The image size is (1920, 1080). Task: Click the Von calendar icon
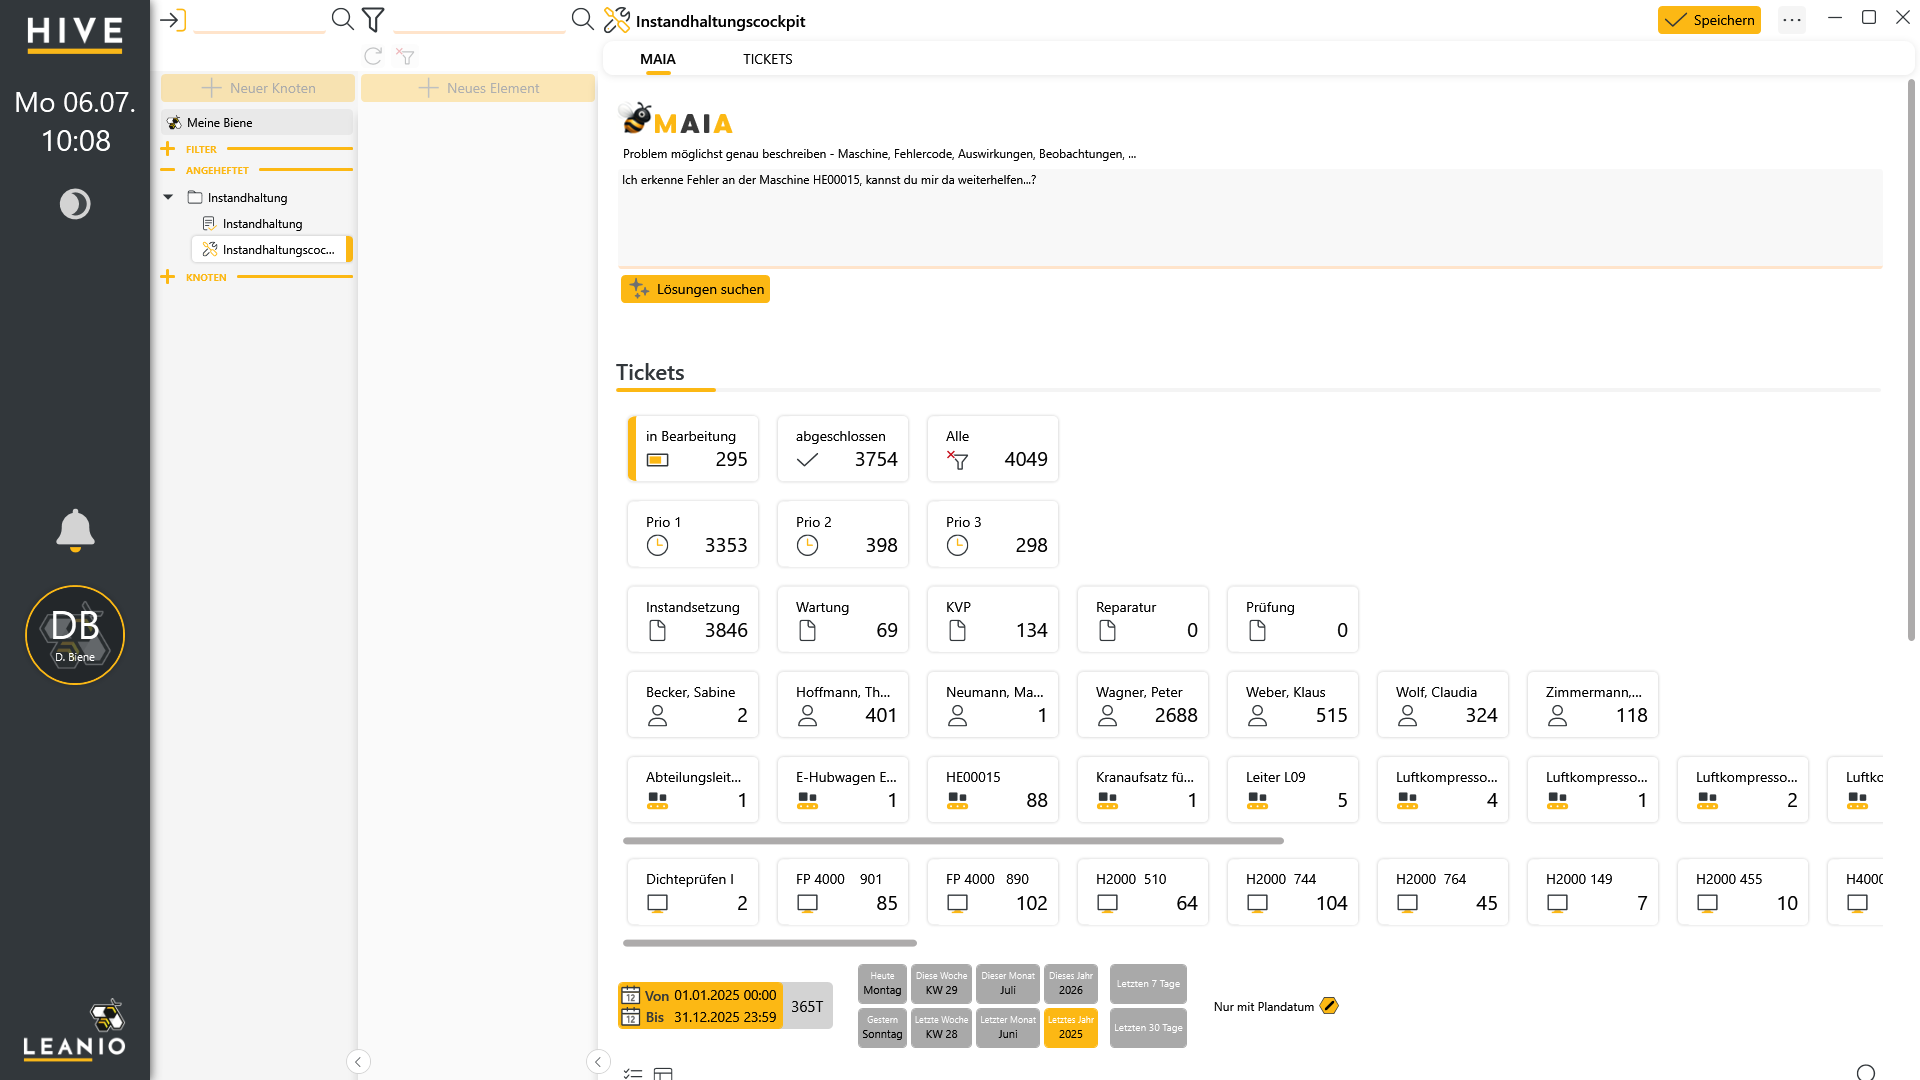[631, 995]
